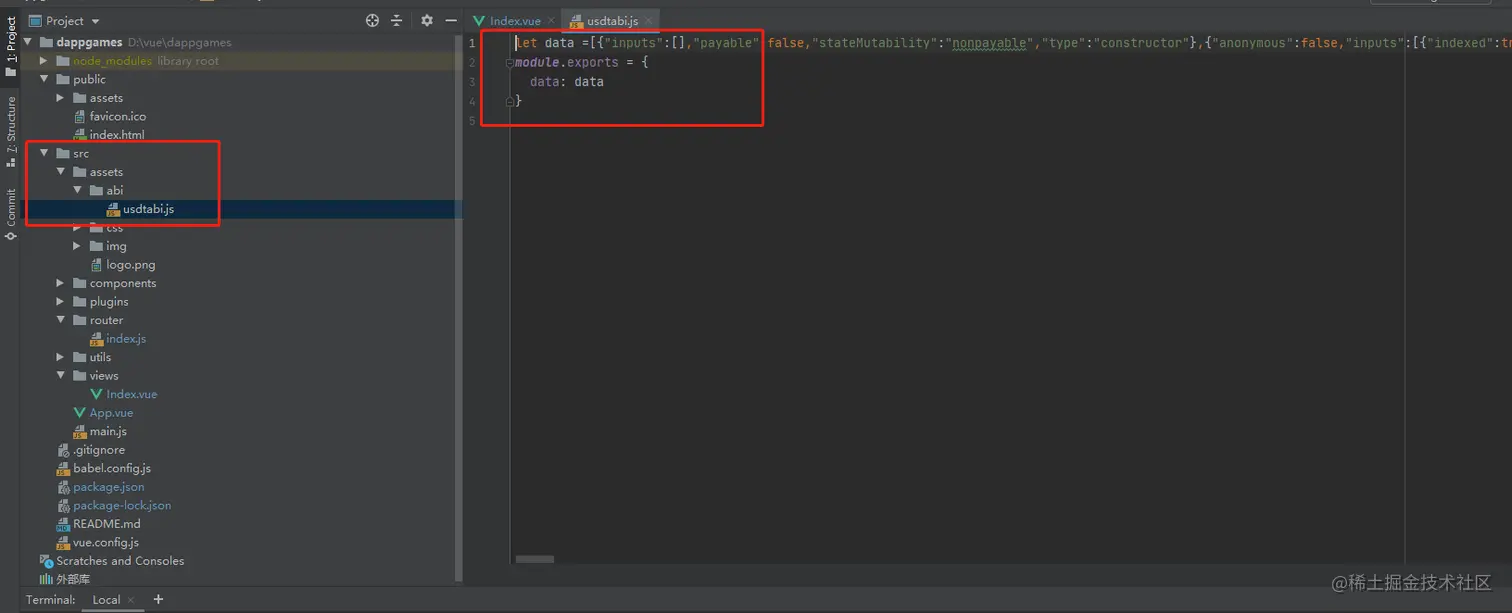Click the folder icon beside components
This screenshot has width=1512, height=613.
[79, 283]
